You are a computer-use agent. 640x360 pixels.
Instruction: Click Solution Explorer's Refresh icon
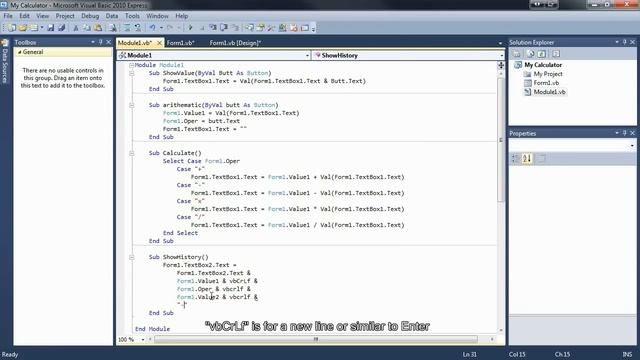(x=542, y=54)
